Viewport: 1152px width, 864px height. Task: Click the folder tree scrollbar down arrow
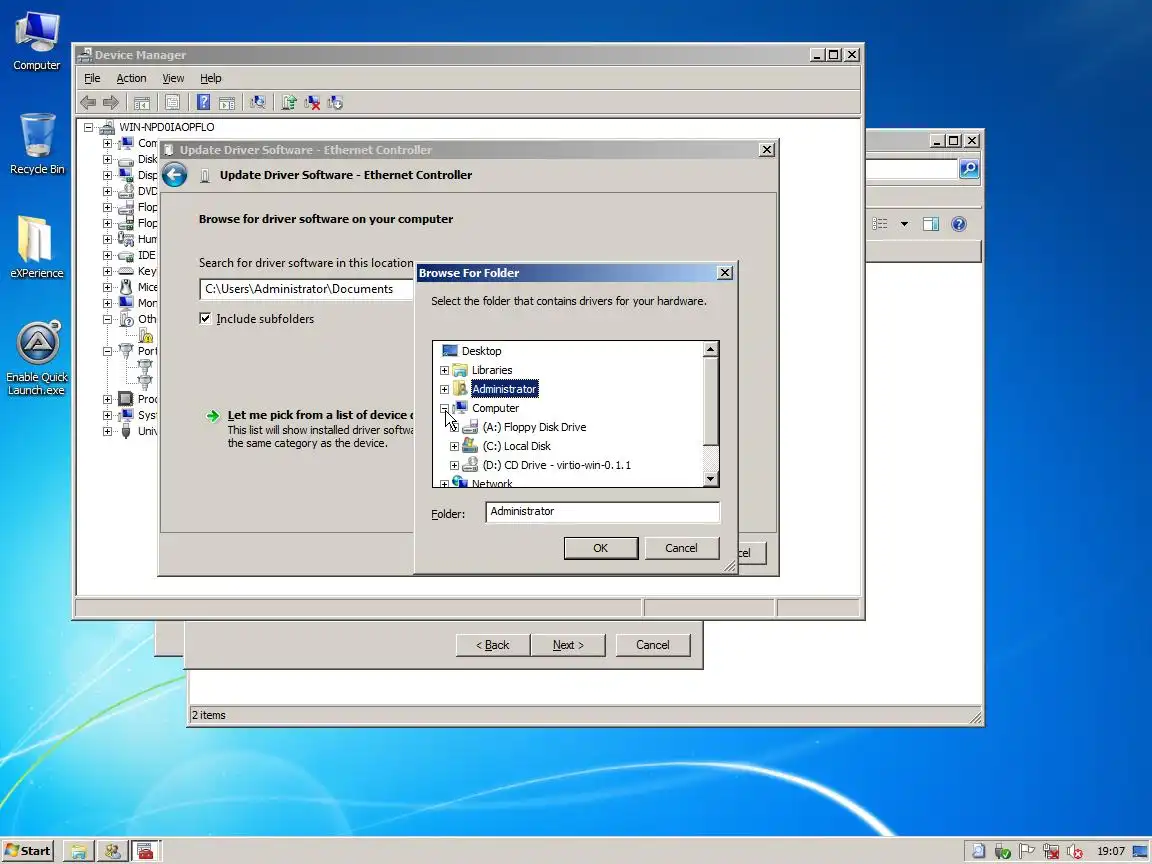pyautogui.click(x=710, y=479)
